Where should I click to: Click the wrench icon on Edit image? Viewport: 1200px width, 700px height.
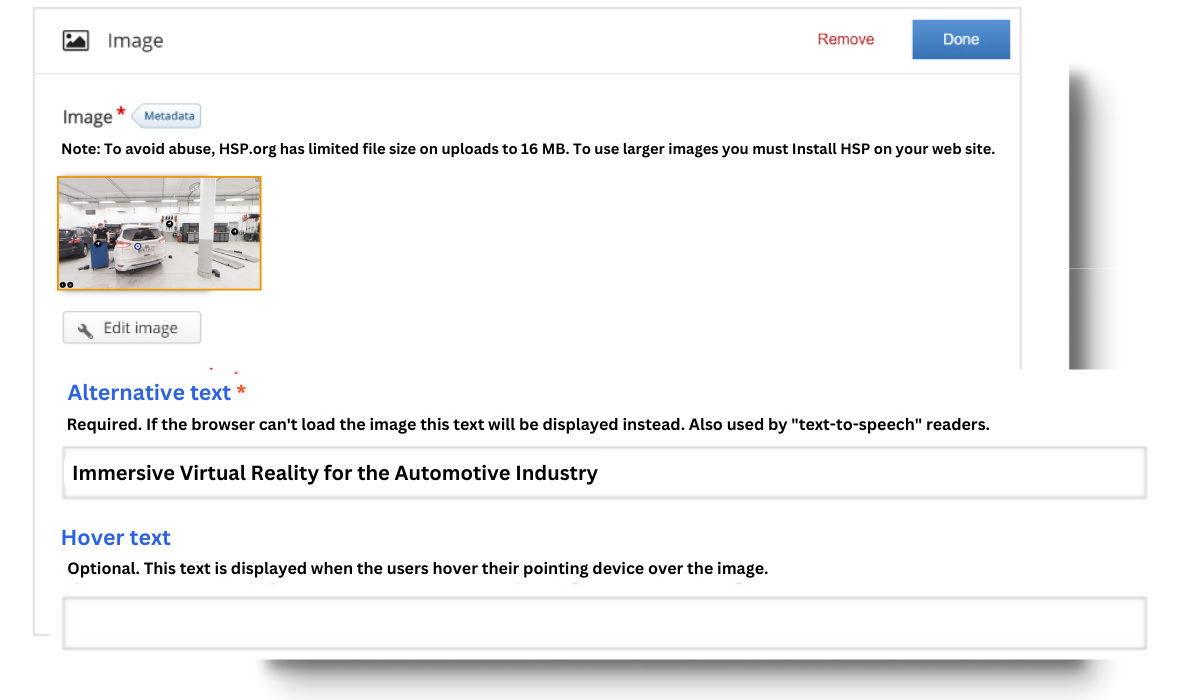pyautogui.click(x=84, y=327)
